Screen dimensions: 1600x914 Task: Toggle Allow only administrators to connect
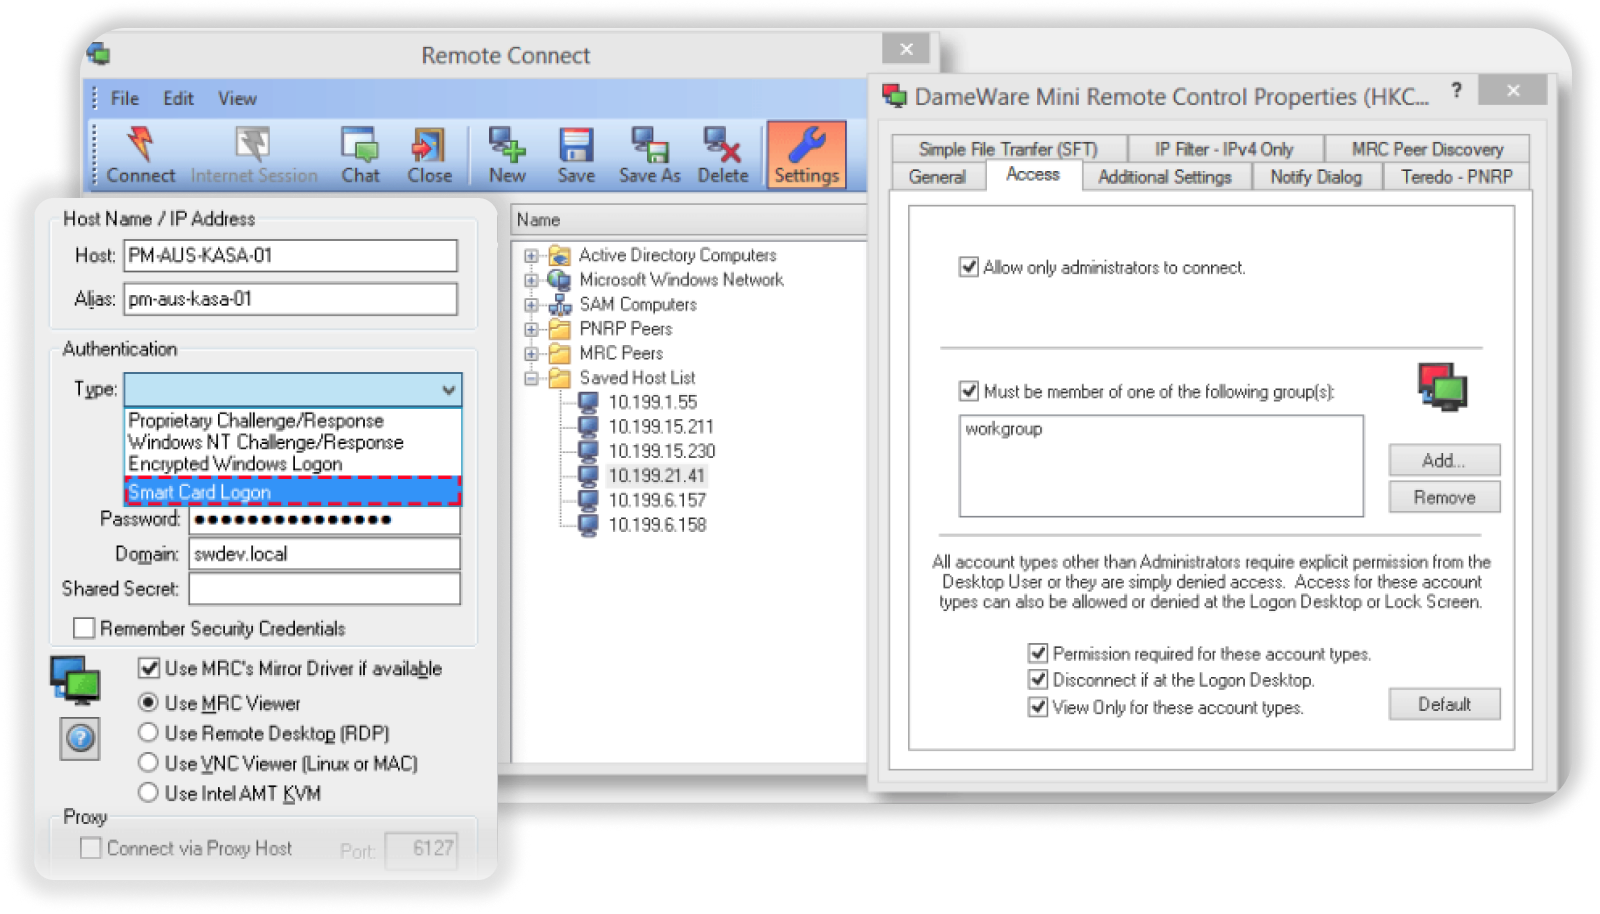click(x=968, y=267)
